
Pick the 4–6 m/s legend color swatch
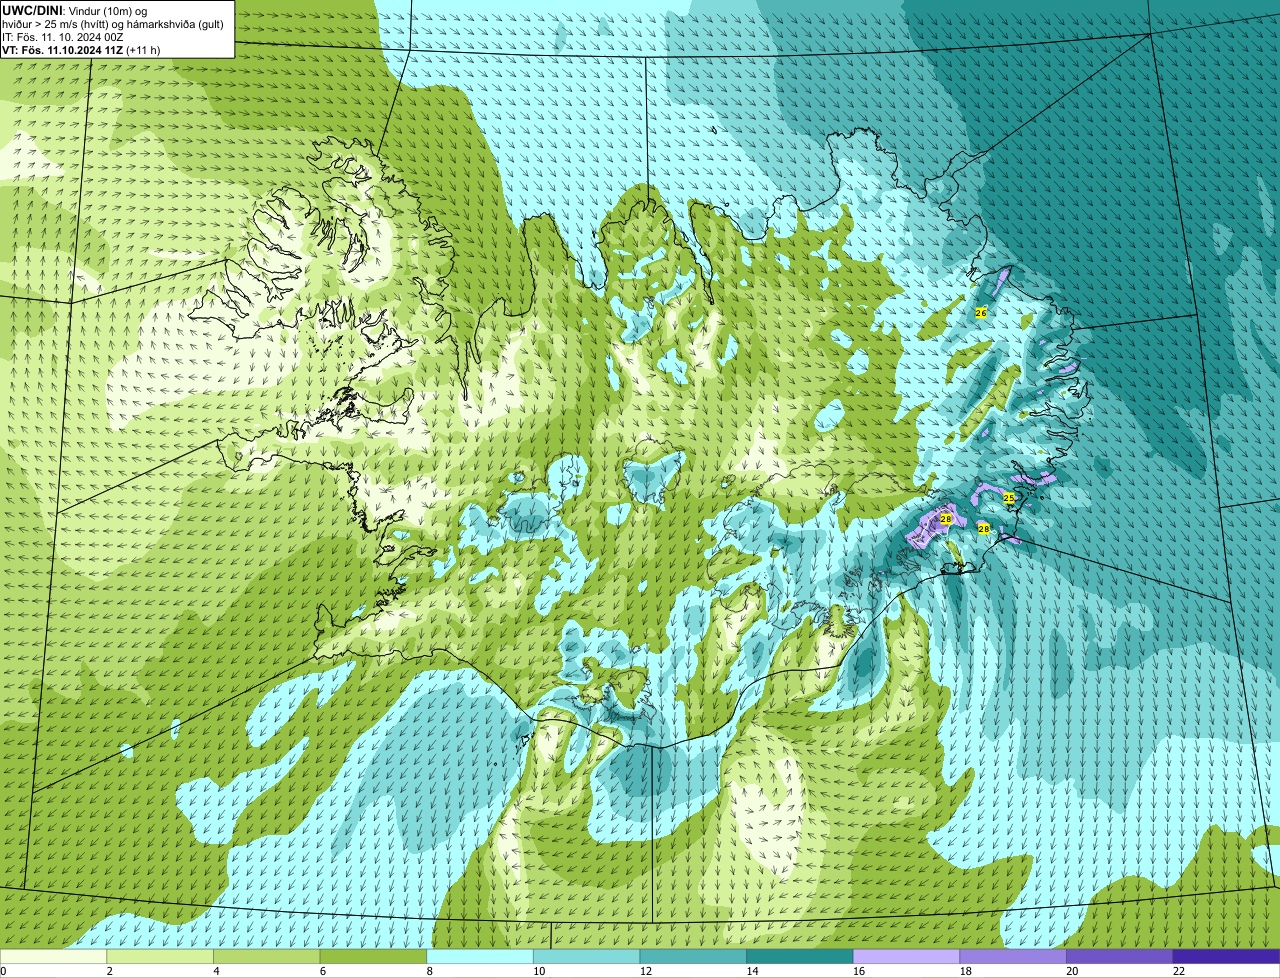click(267, 956)
